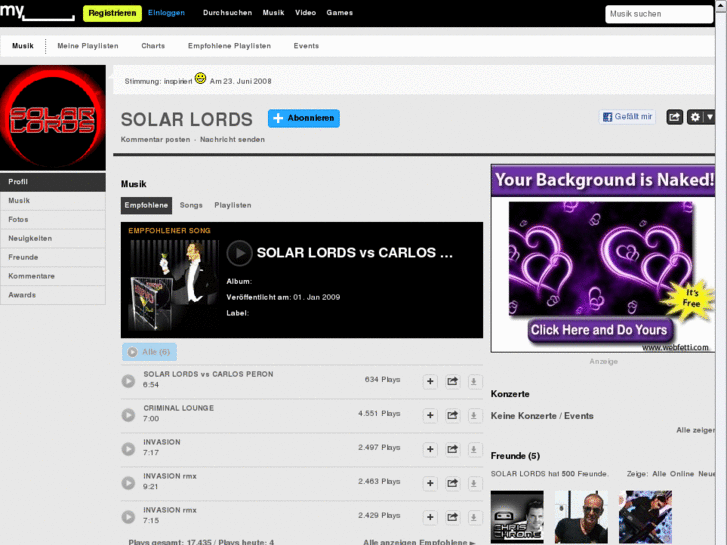Download INVASION rmx 9:21 track
727x545 pixels.
pos(474,483)
